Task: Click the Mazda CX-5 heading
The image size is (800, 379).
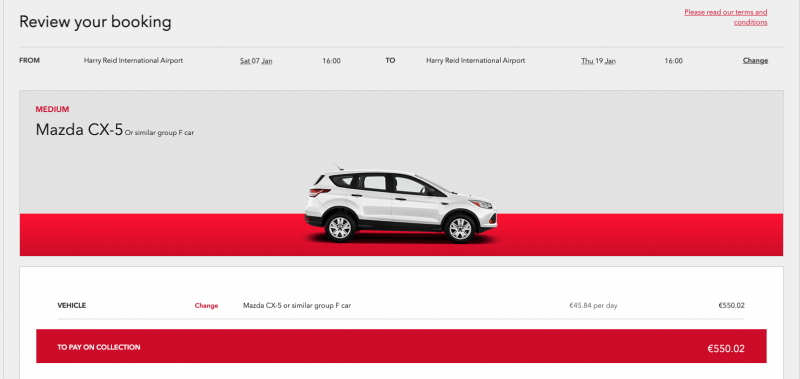Action: (x=79, y=130)
